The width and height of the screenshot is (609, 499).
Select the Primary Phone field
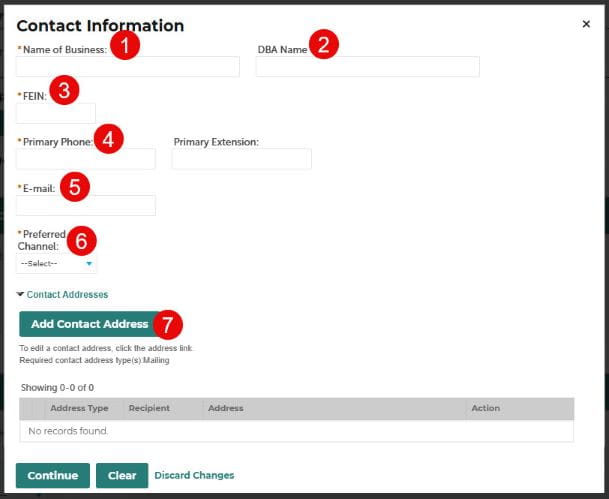pos(86,159)
